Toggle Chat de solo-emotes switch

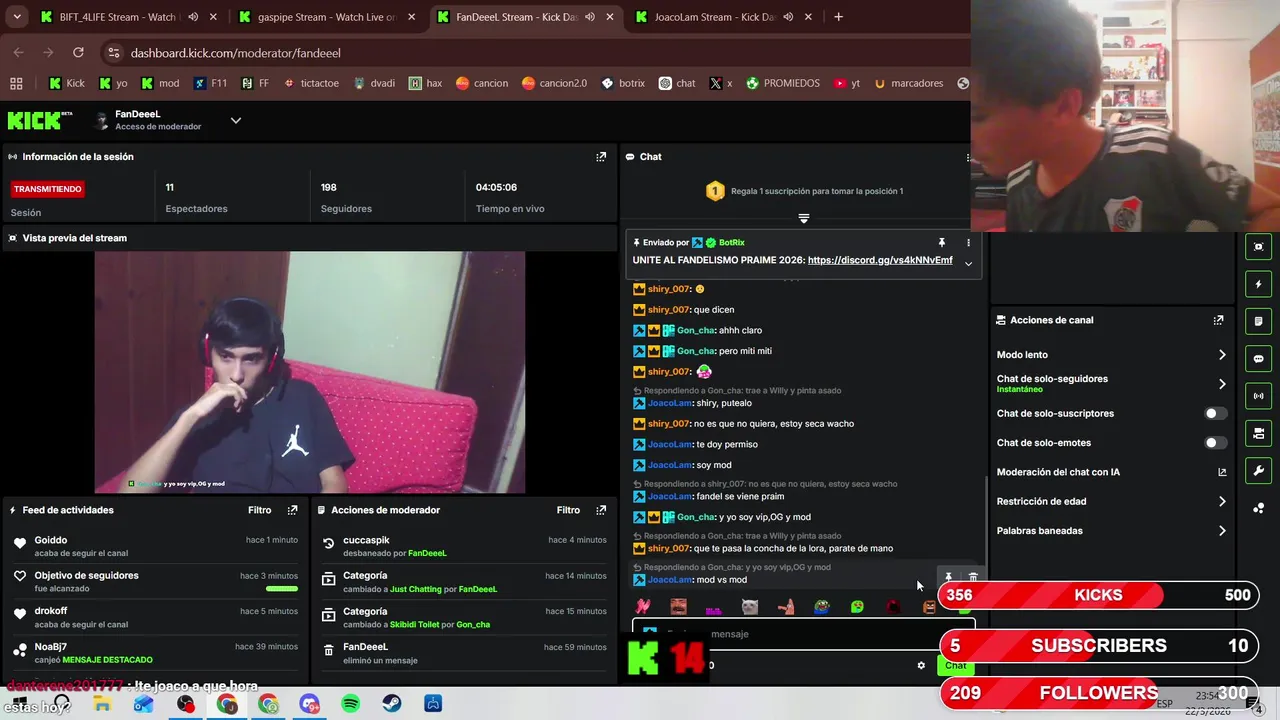[1215, 443]
